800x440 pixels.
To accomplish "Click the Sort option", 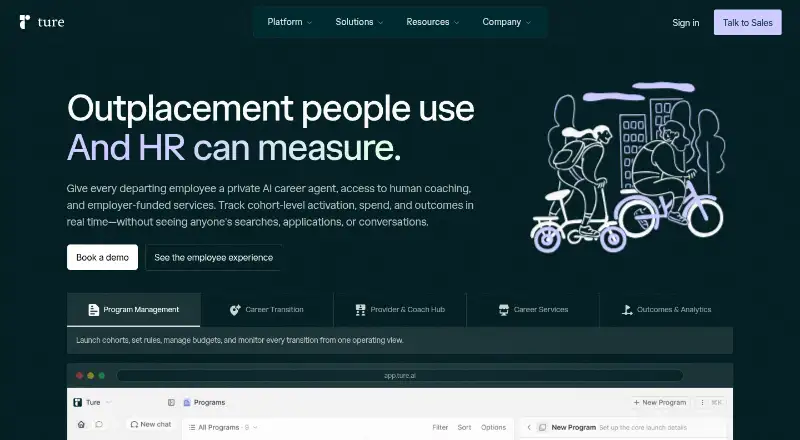I will click(464, 427).
